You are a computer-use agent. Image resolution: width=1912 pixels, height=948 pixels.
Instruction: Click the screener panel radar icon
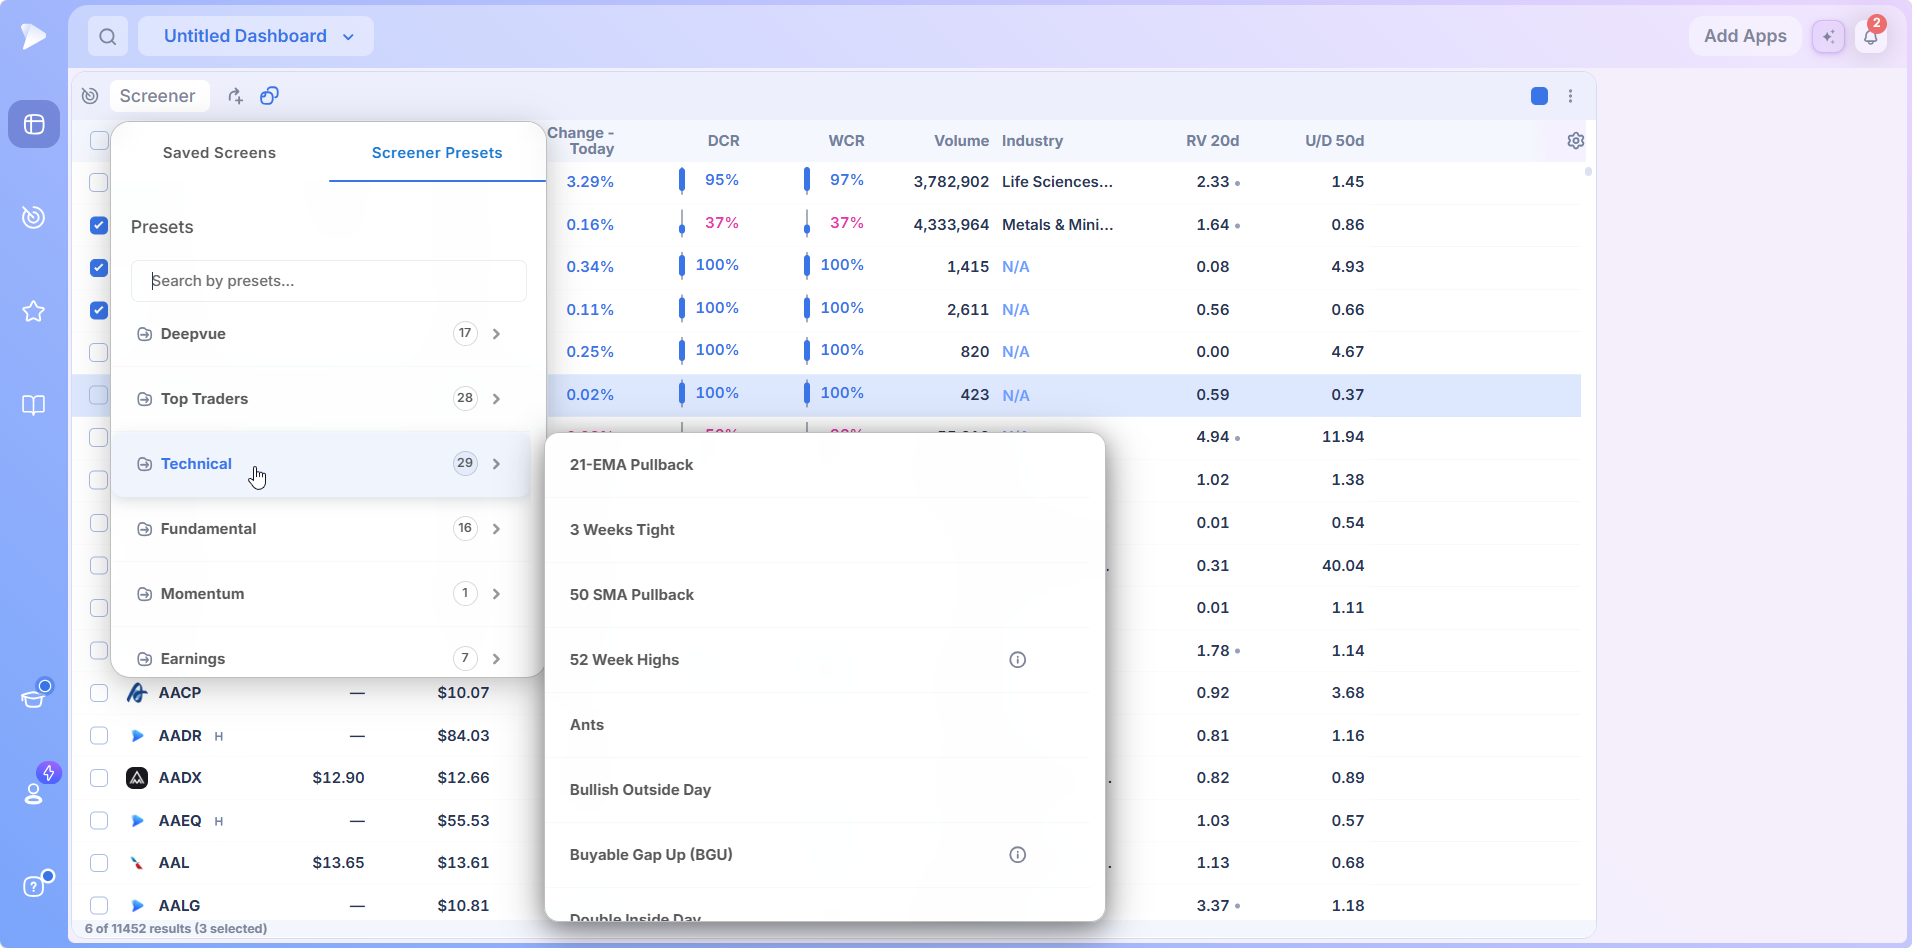point(90,96)
